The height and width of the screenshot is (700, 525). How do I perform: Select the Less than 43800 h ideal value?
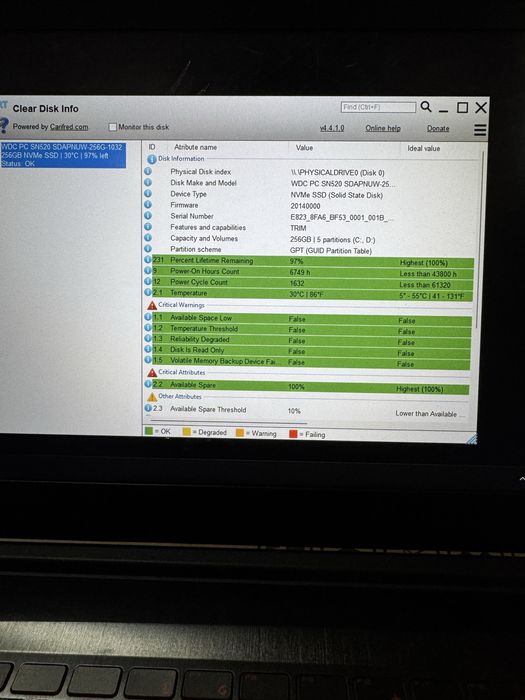pyautogui.click(x=428, y=274)
